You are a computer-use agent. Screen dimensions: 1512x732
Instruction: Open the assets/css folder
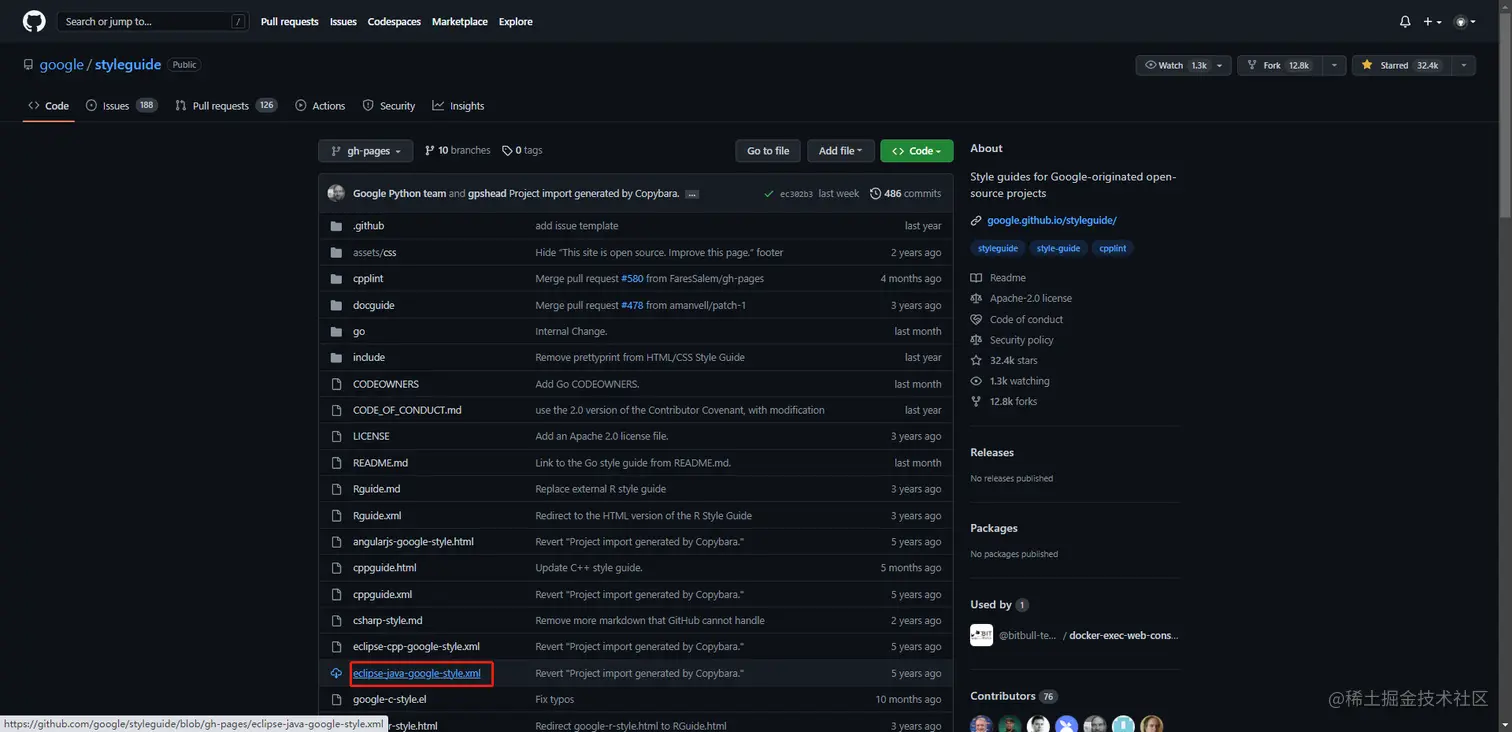coord(374,252)
